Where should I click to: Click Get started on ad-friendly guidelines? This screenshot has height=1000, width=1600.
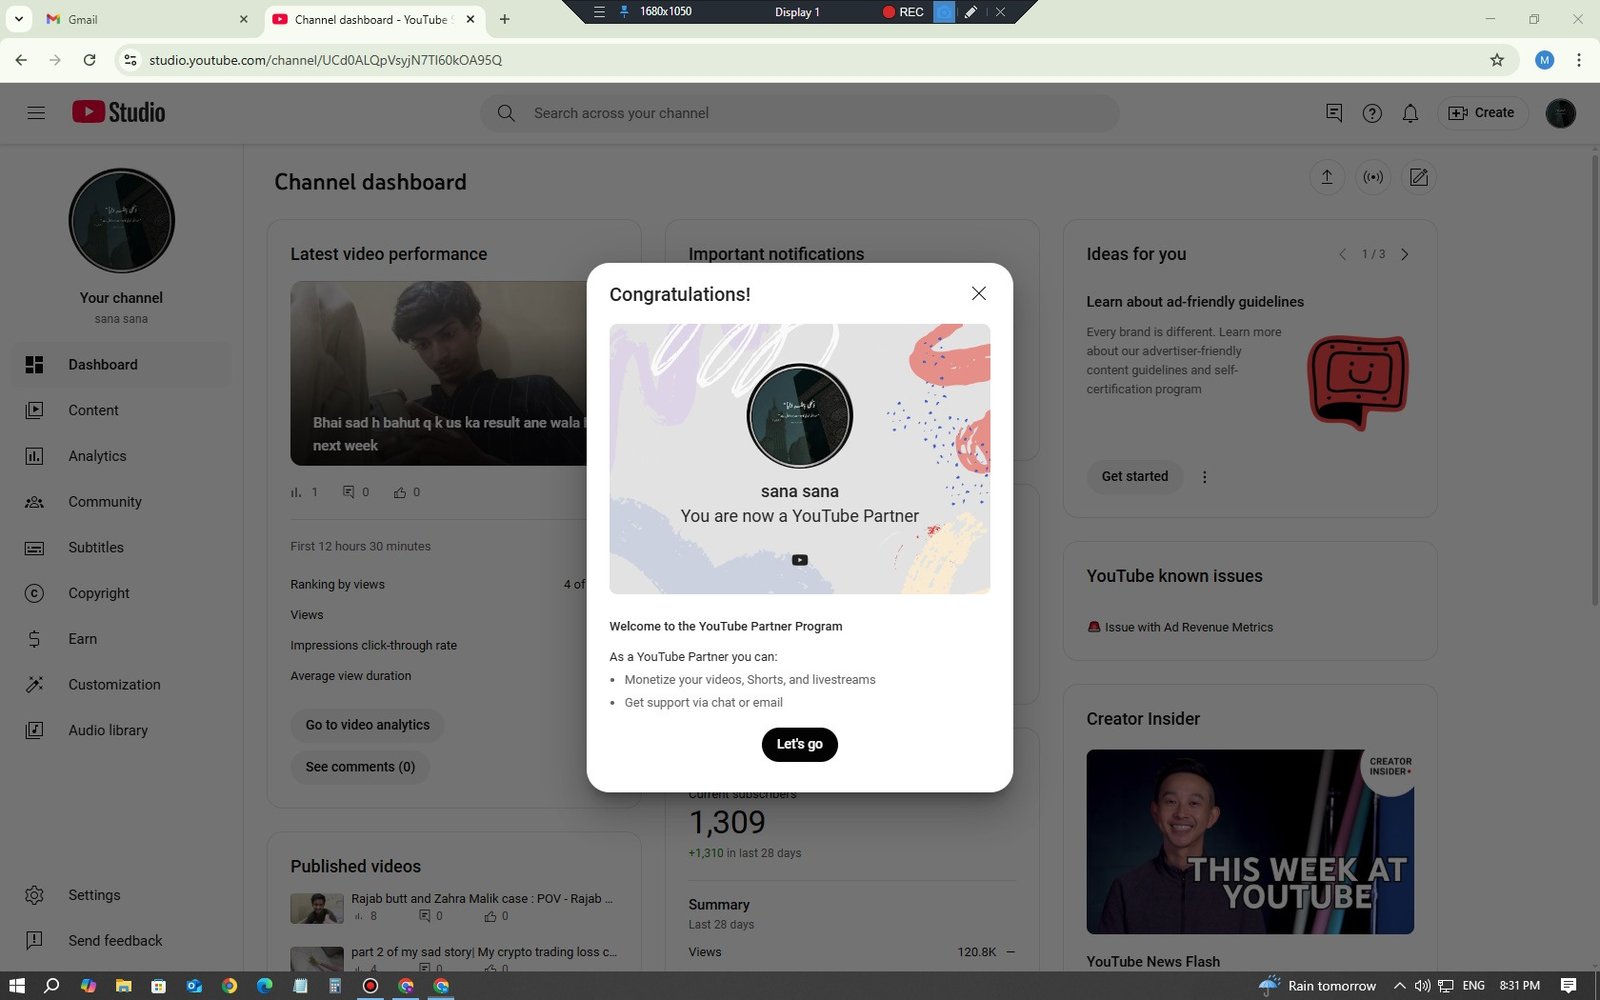(1134, 477)
